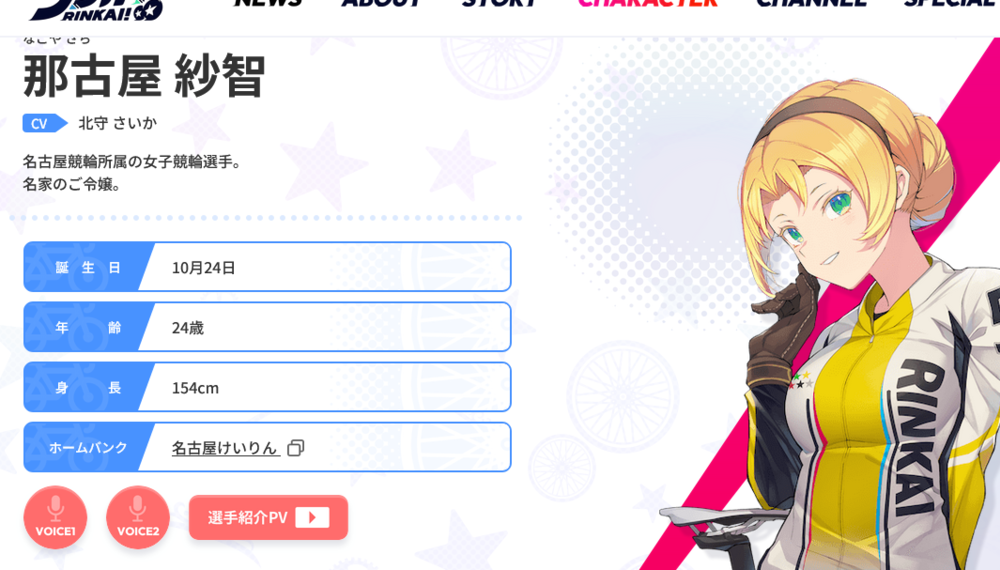Play the VOICE1 microphone sample
1000x570 pixels.
point(55,518)
